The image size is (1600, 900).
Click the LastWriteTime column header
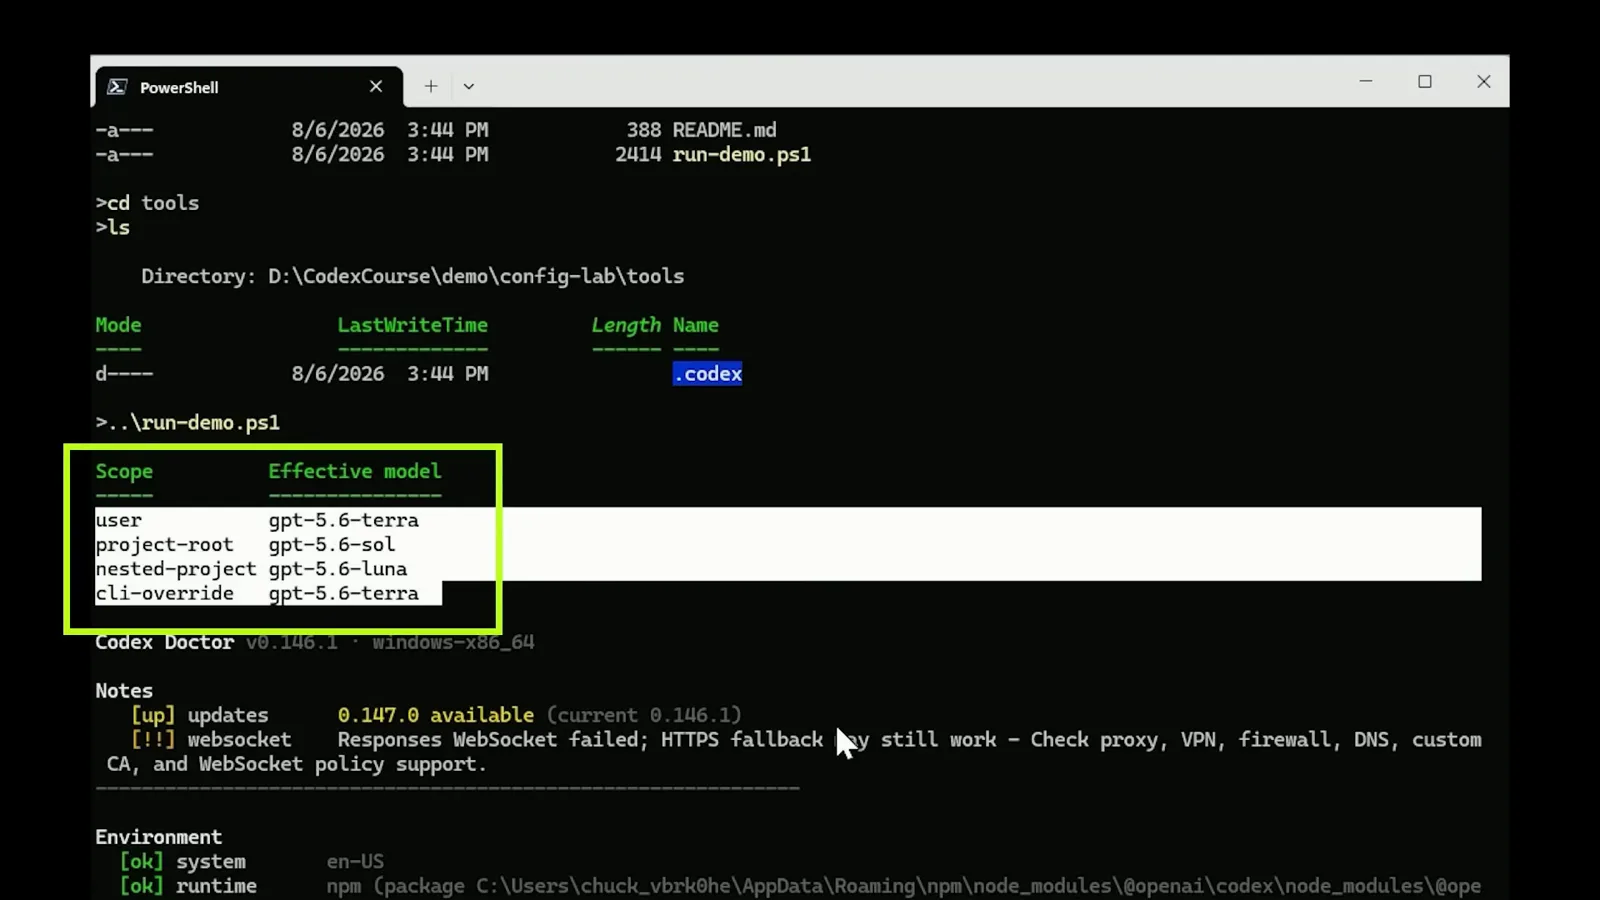412,325
